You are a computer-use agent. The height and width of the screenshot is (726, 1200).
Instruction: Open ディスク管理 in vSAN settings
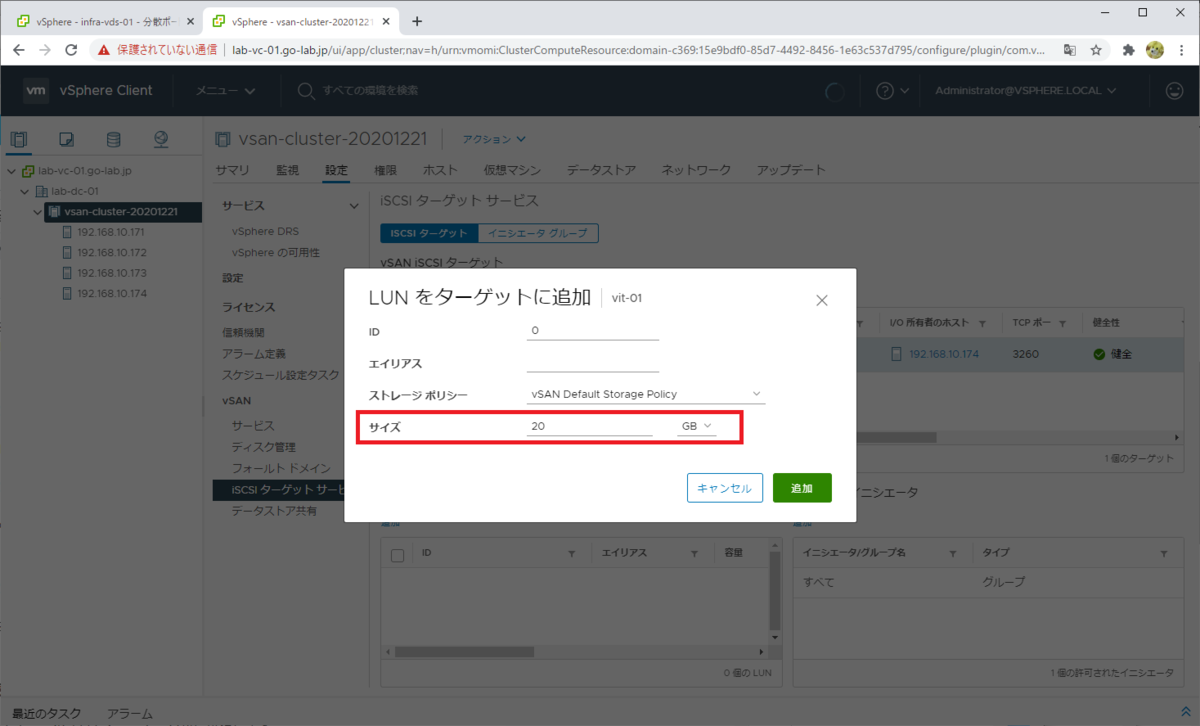point(263,447)
